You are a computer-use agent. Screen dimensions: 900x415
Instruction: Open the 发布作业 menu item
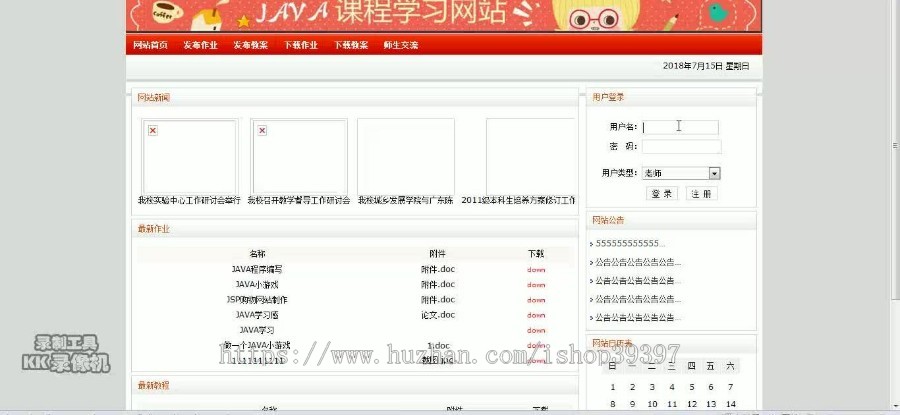pyautogui.click(x=200, y=45)
